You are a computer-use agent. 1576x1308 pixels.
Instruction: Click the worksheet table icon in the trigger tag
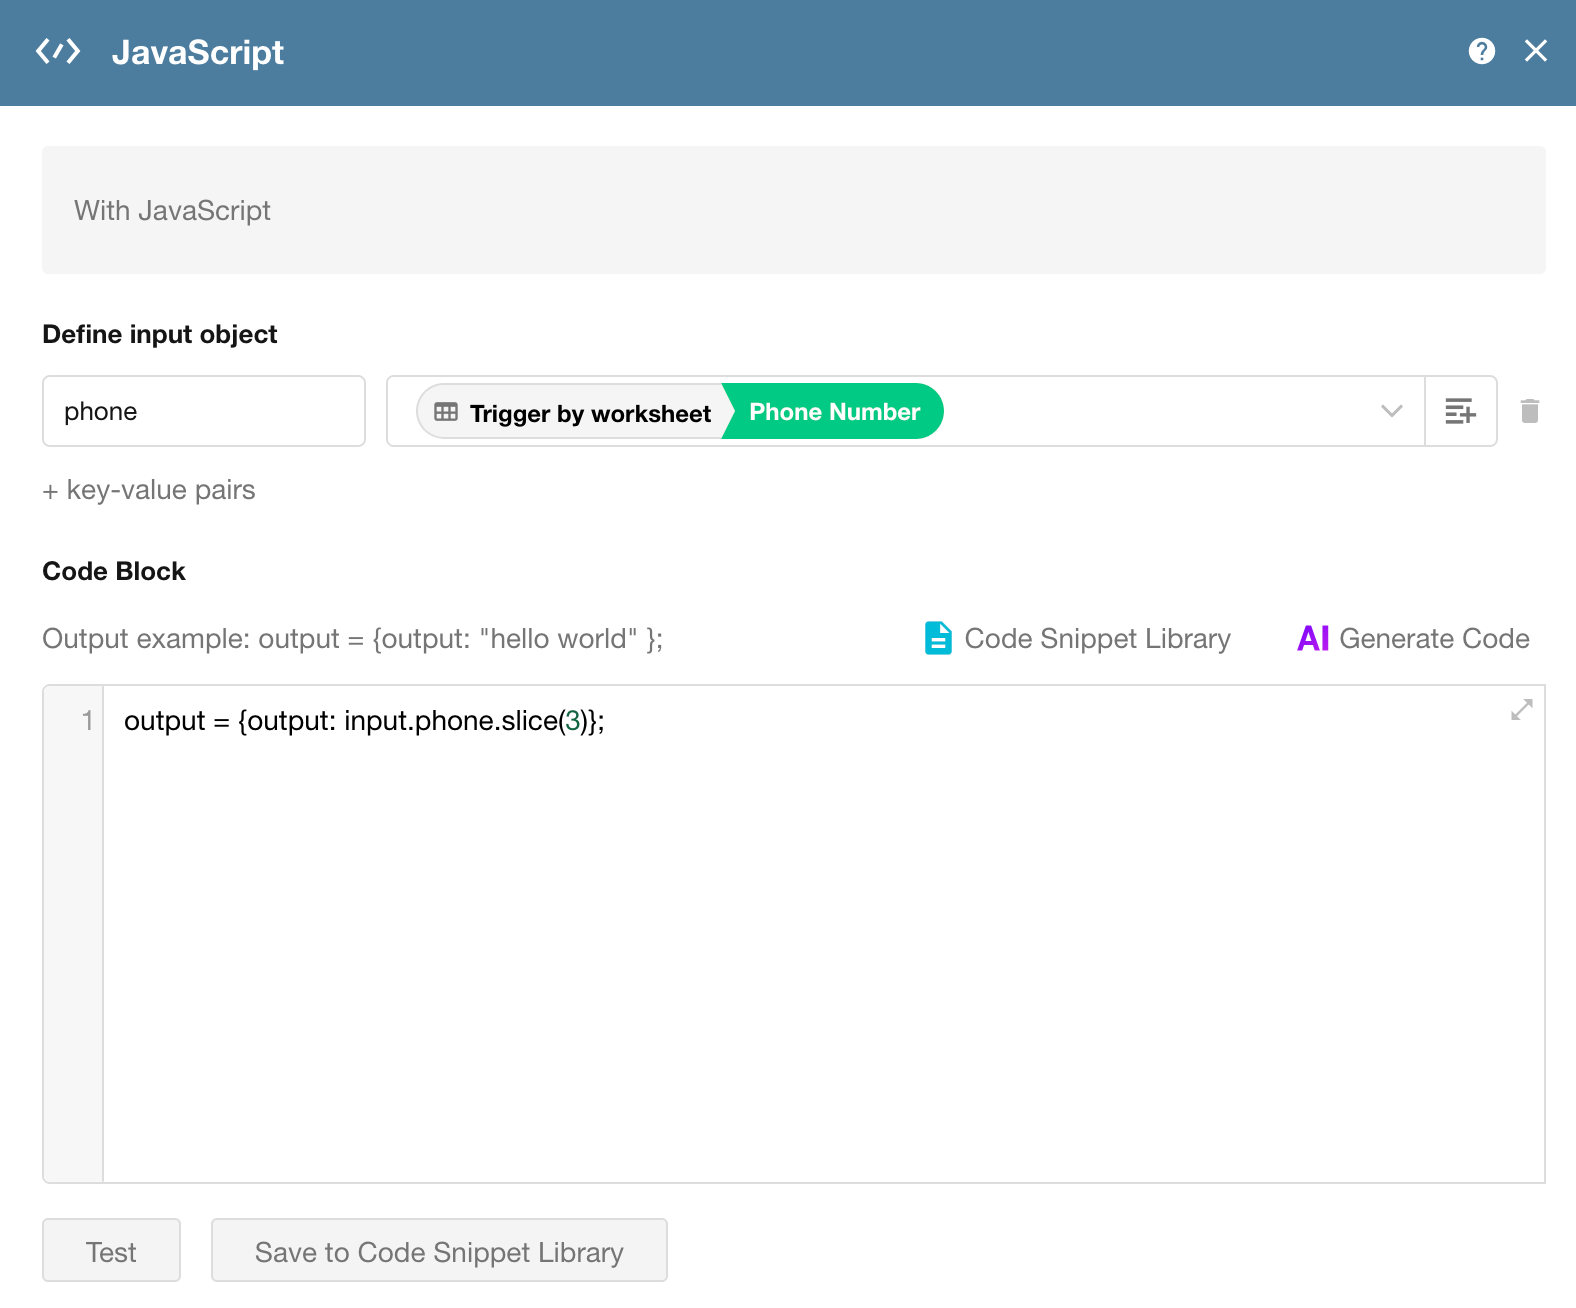446,412
